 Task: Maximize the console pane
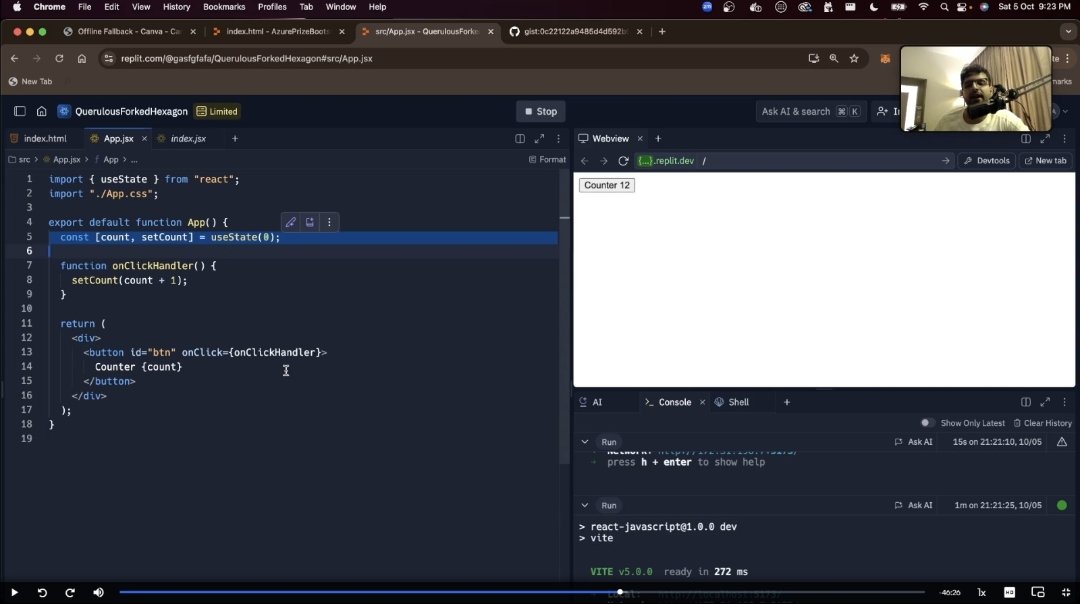coord(1045,402)
